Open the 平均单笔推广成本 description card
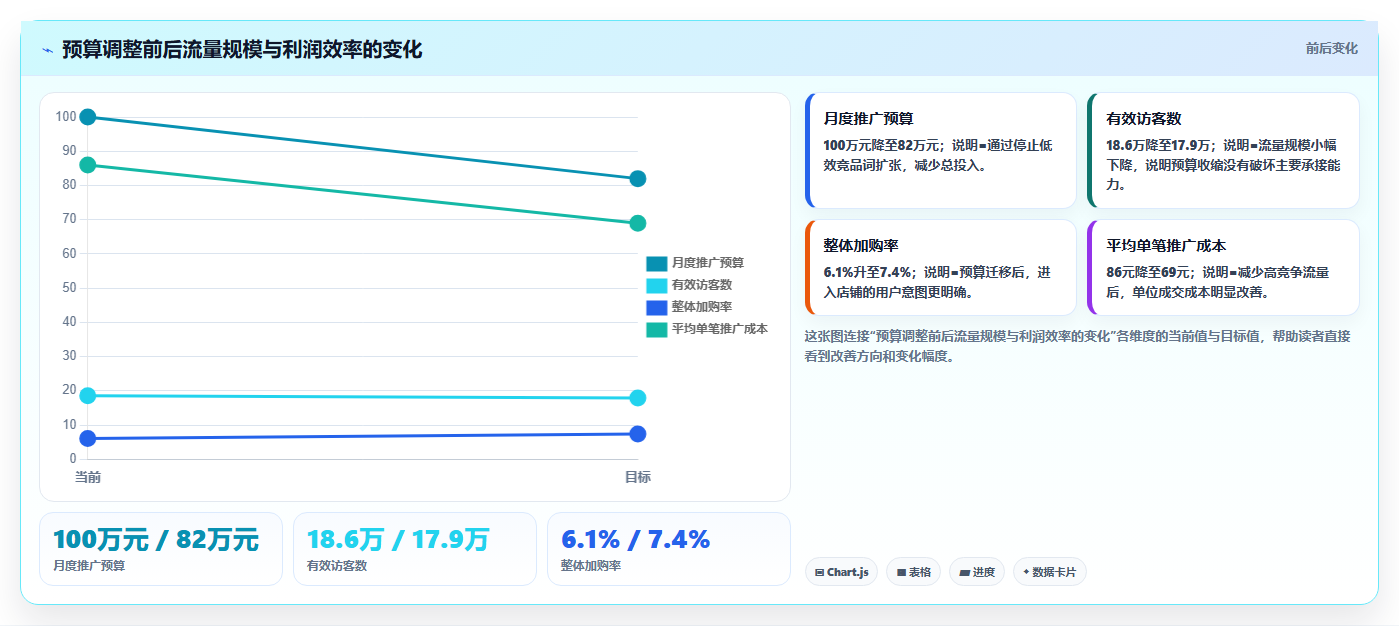Viewport: 1399px width, 626px height. (x=1223, y=267)
